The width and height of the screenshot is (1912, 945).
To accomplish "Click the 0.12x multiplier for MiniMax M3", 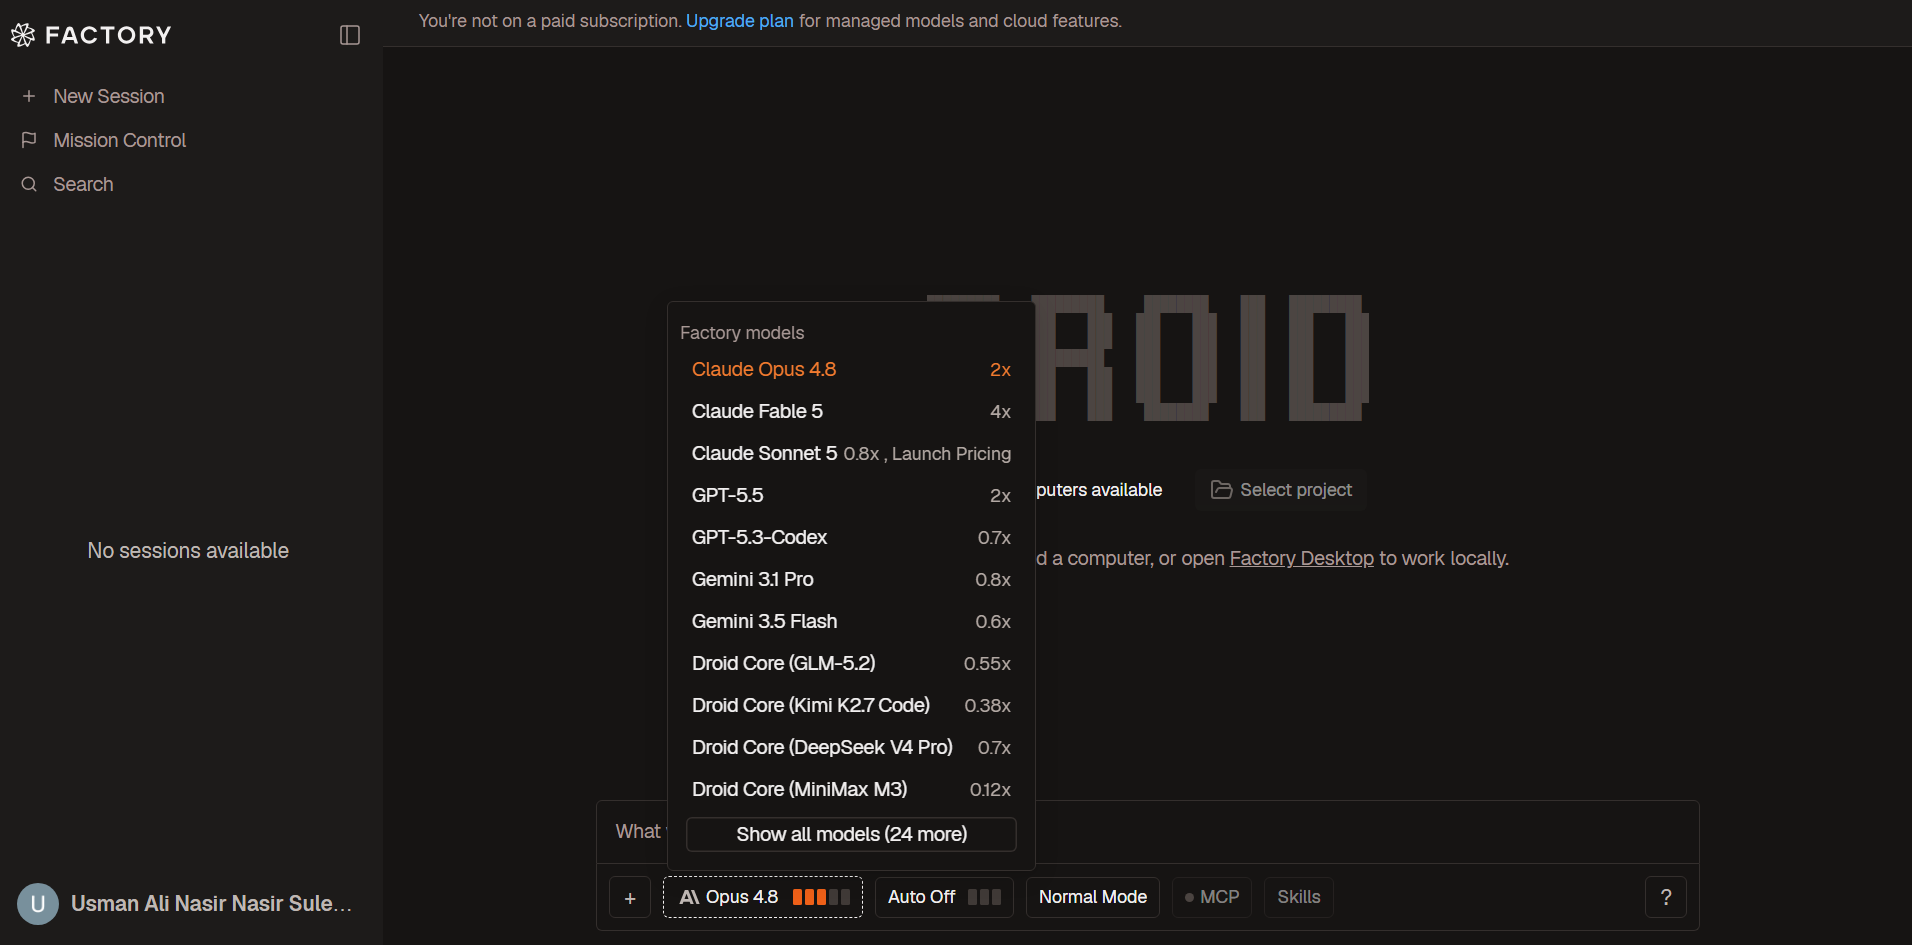I will tap(990, 790).
